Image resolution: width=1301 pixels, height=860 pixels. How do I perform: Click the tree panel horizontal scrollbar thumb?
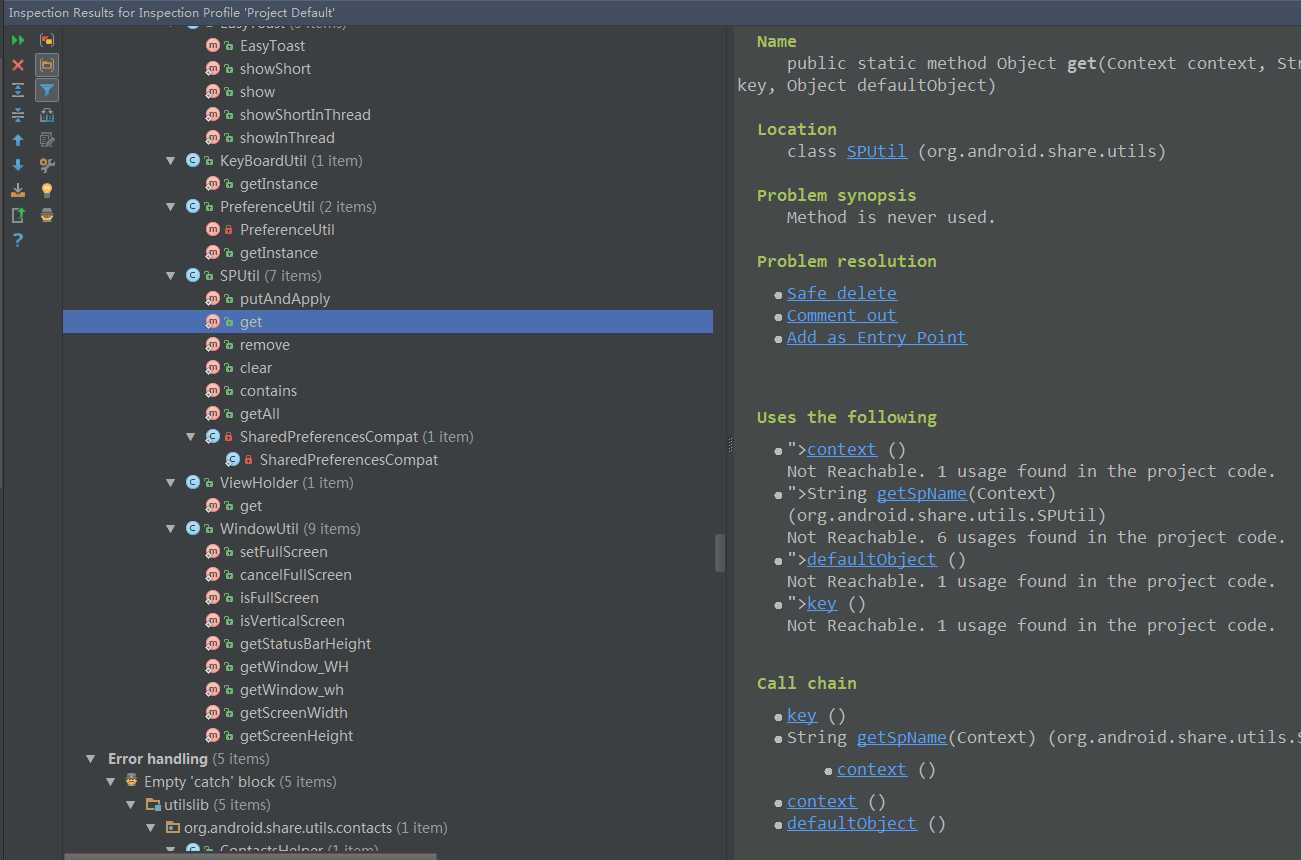tap(251, 856)
